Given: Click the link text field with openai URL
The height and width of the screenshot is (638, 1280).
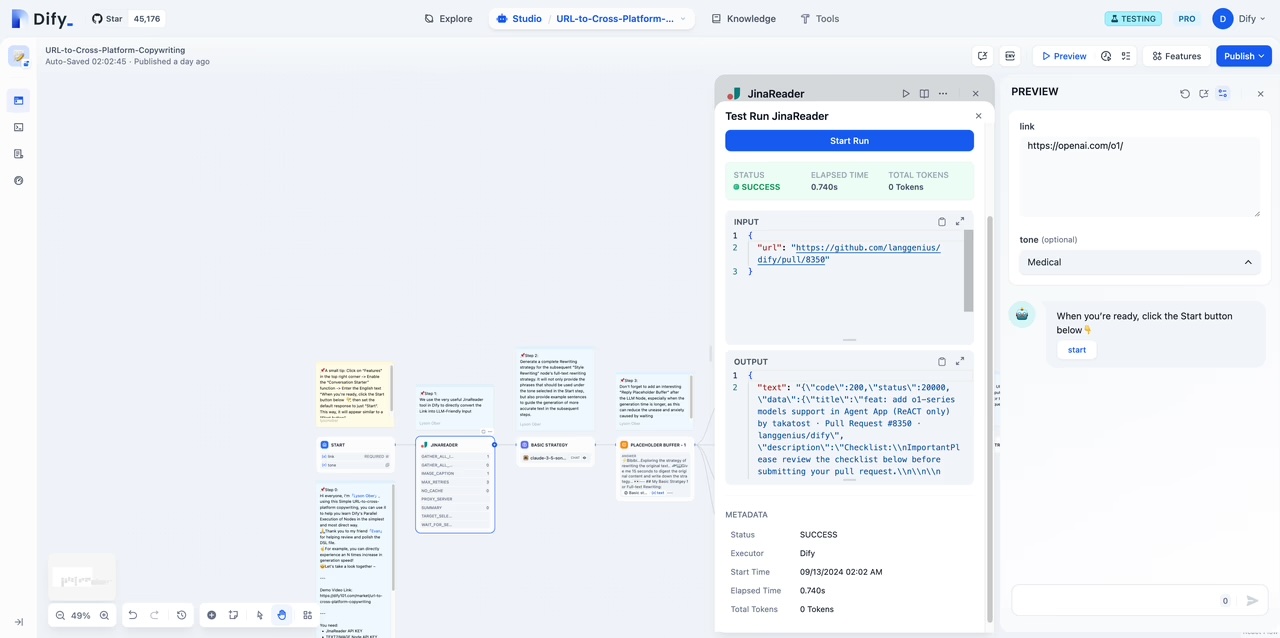Looking at the screenshot, I should tap(1139, 176).
